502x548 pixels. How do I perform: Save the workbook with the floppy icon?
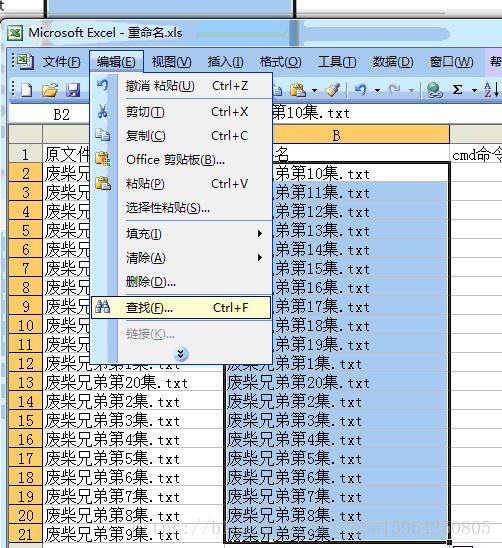pyautogui.click(x=73, y=90)
